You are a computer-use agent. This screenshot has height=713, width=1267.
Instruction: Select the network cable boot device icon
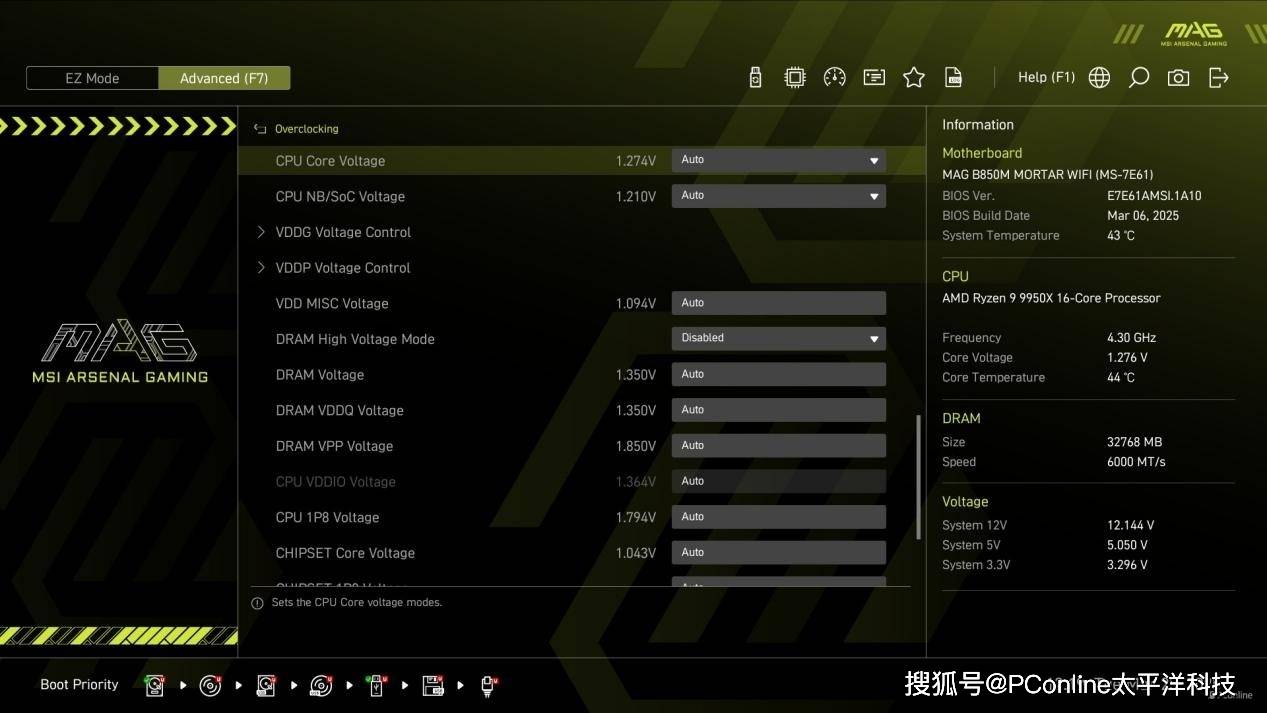coord(489,685)
